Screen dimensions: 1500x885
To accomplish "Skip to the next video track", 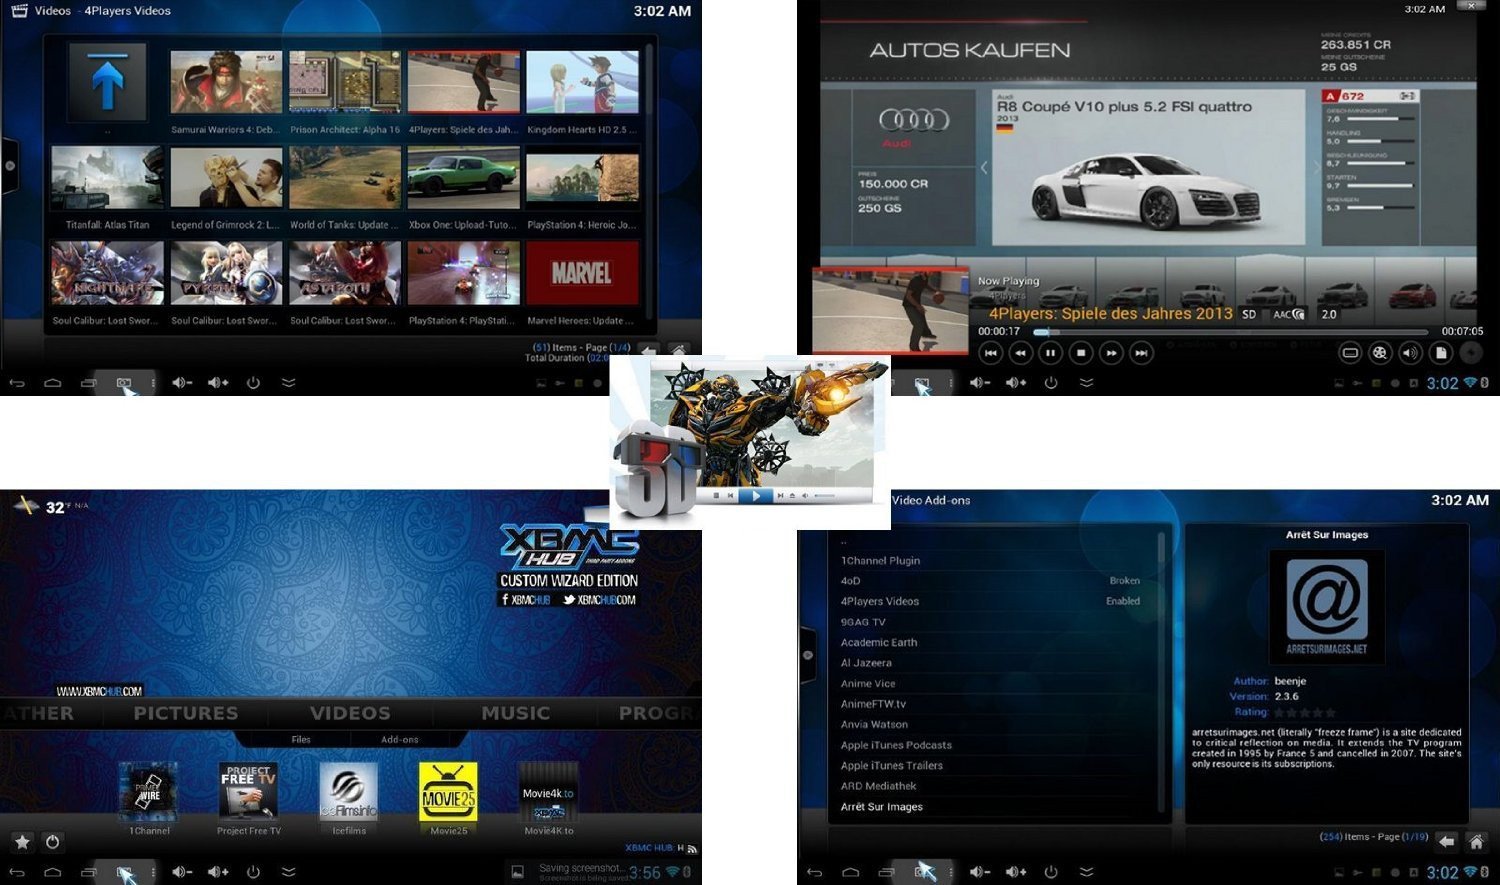I will pos(1142,352).
